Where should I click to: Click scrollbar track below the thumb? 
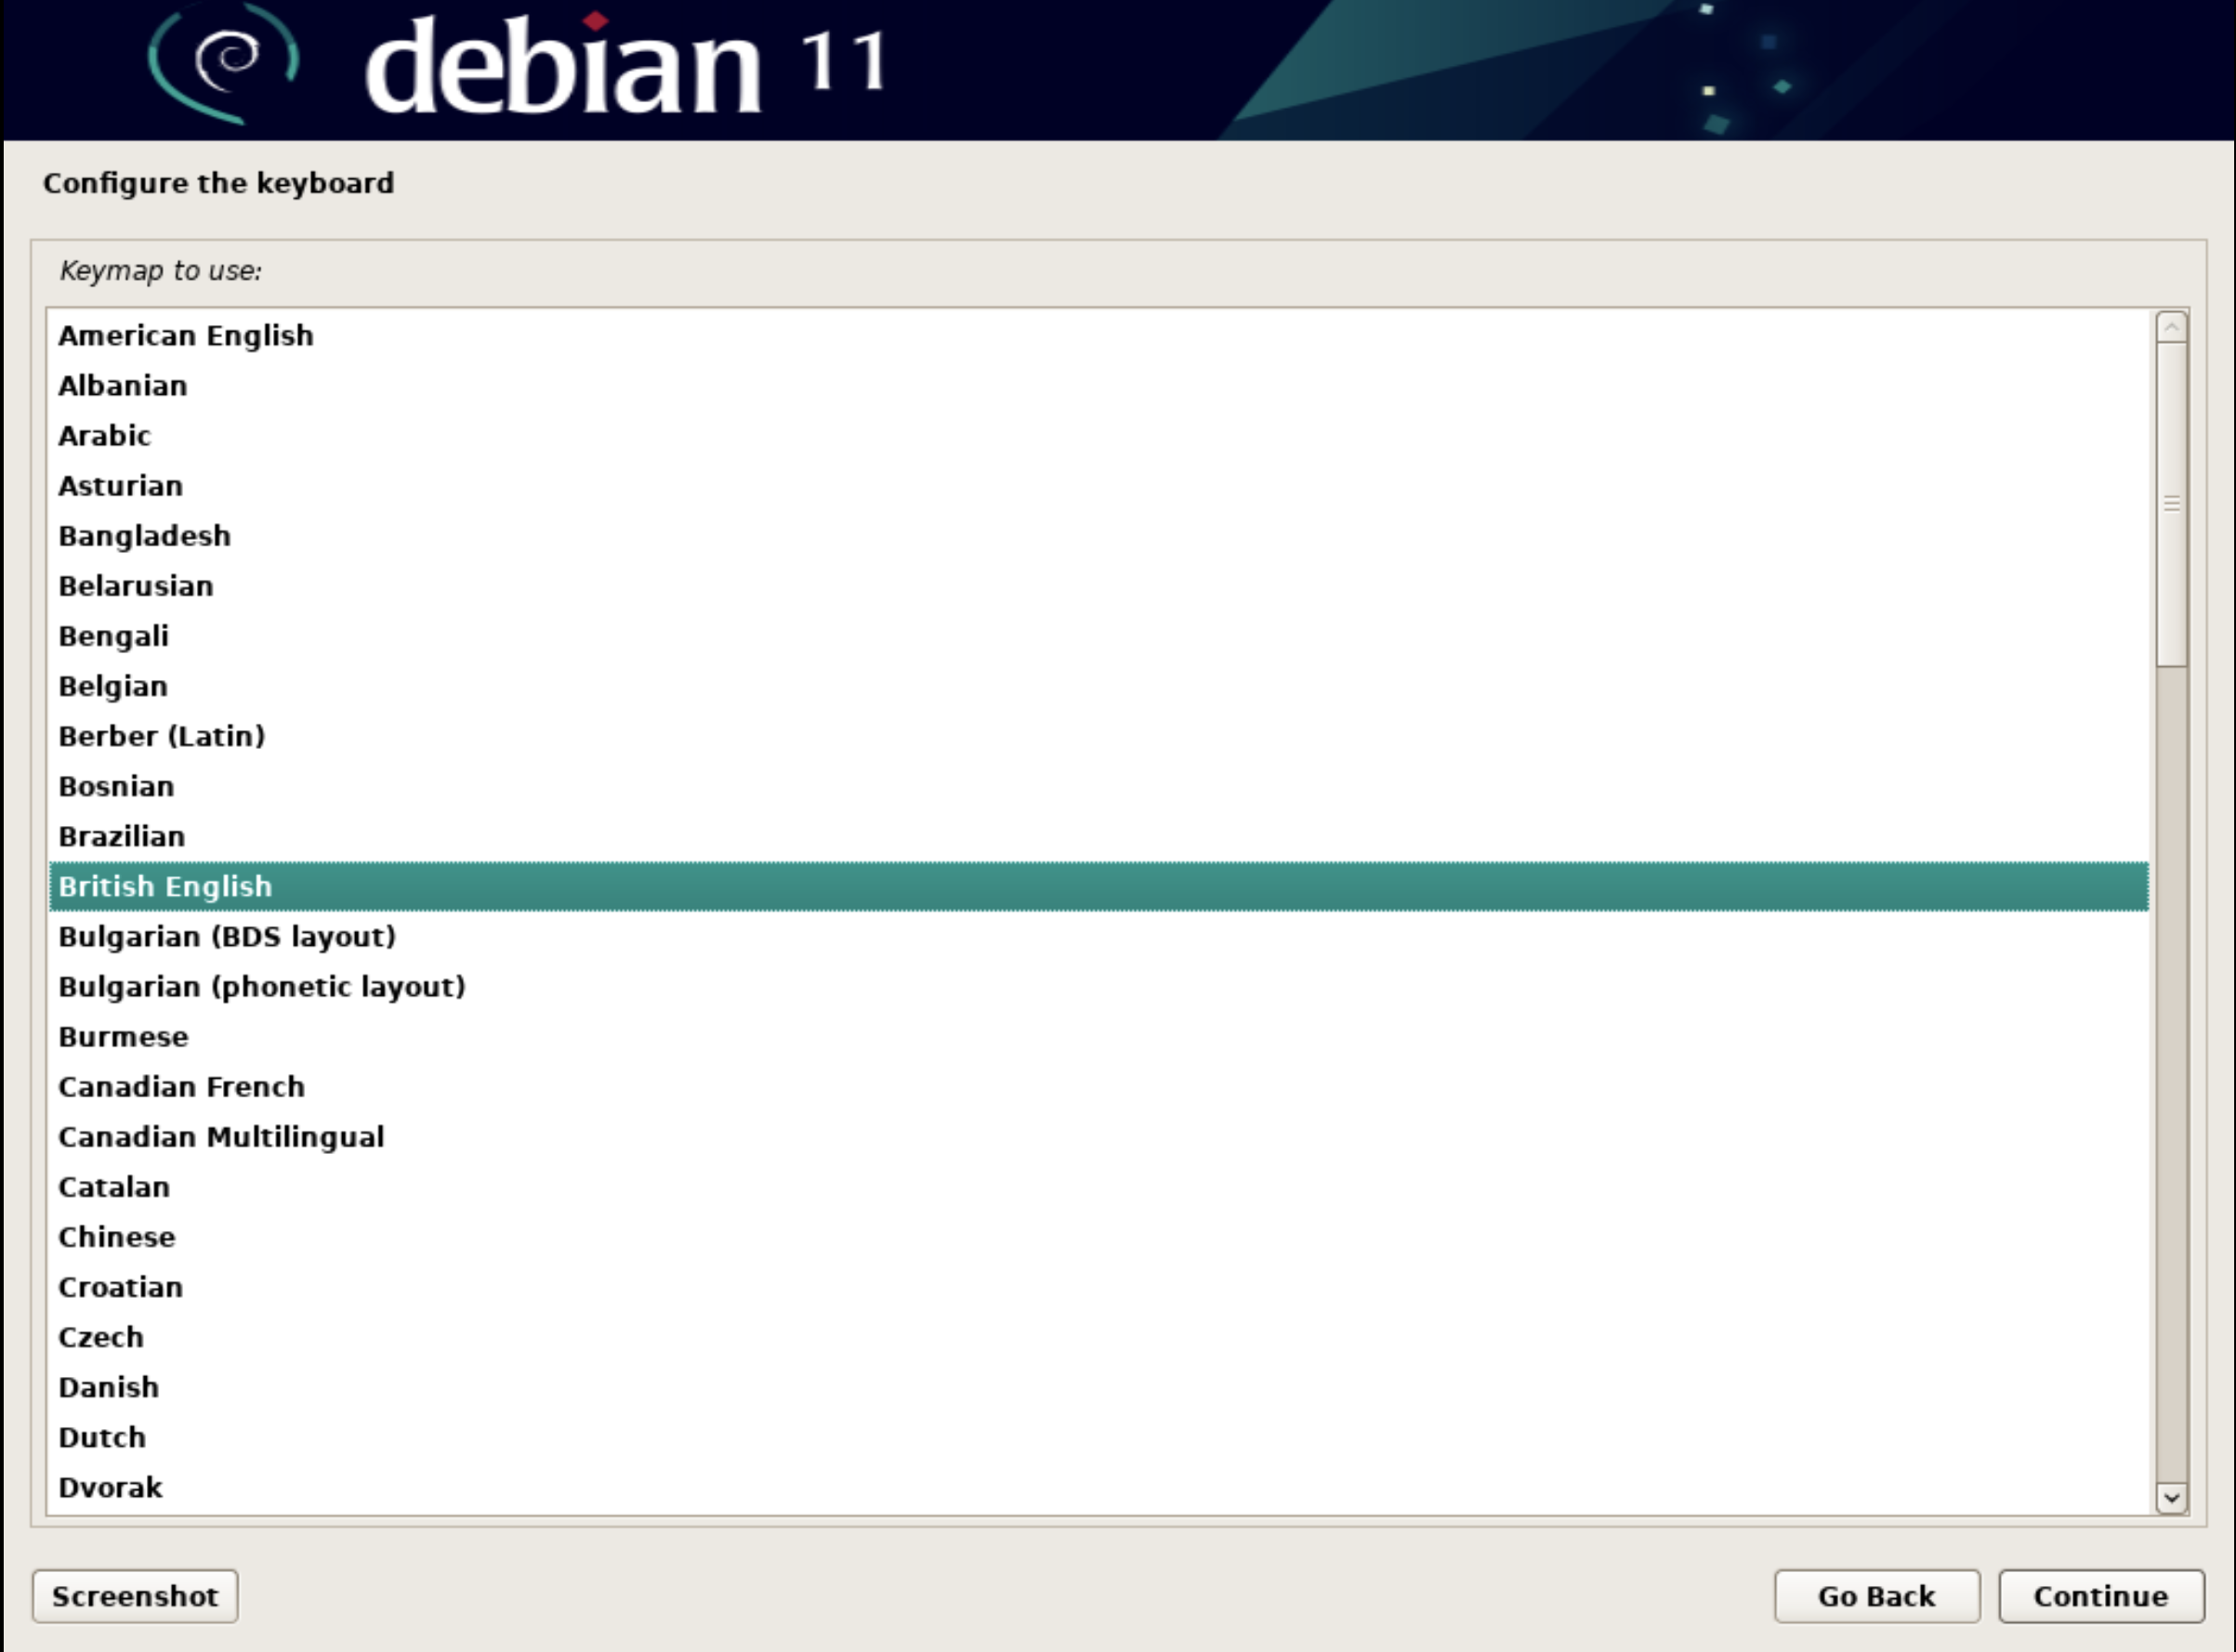(2172, 1075)
